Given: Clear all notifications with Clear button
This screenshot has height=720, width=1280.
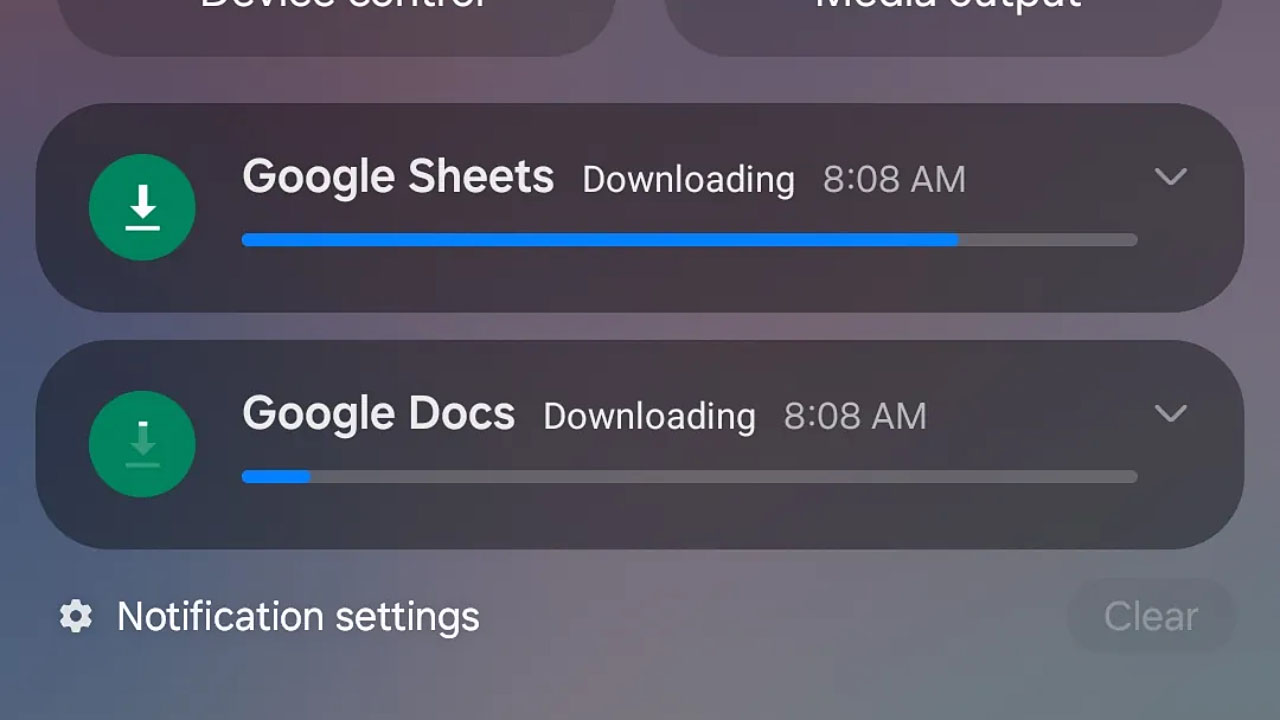Looking at the screenshot, I should click(x=1151, y=617).
